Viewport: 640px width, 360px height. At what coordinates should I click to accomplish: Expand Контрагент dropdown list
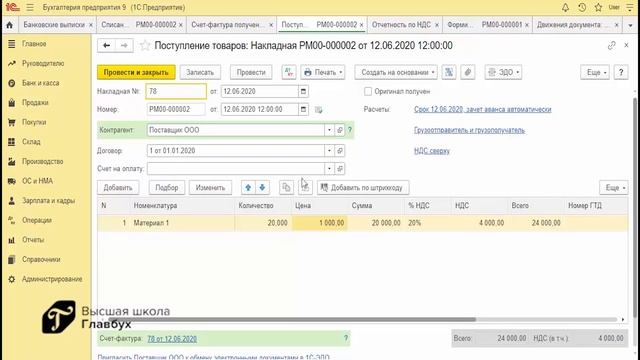[x=329, y=130]
